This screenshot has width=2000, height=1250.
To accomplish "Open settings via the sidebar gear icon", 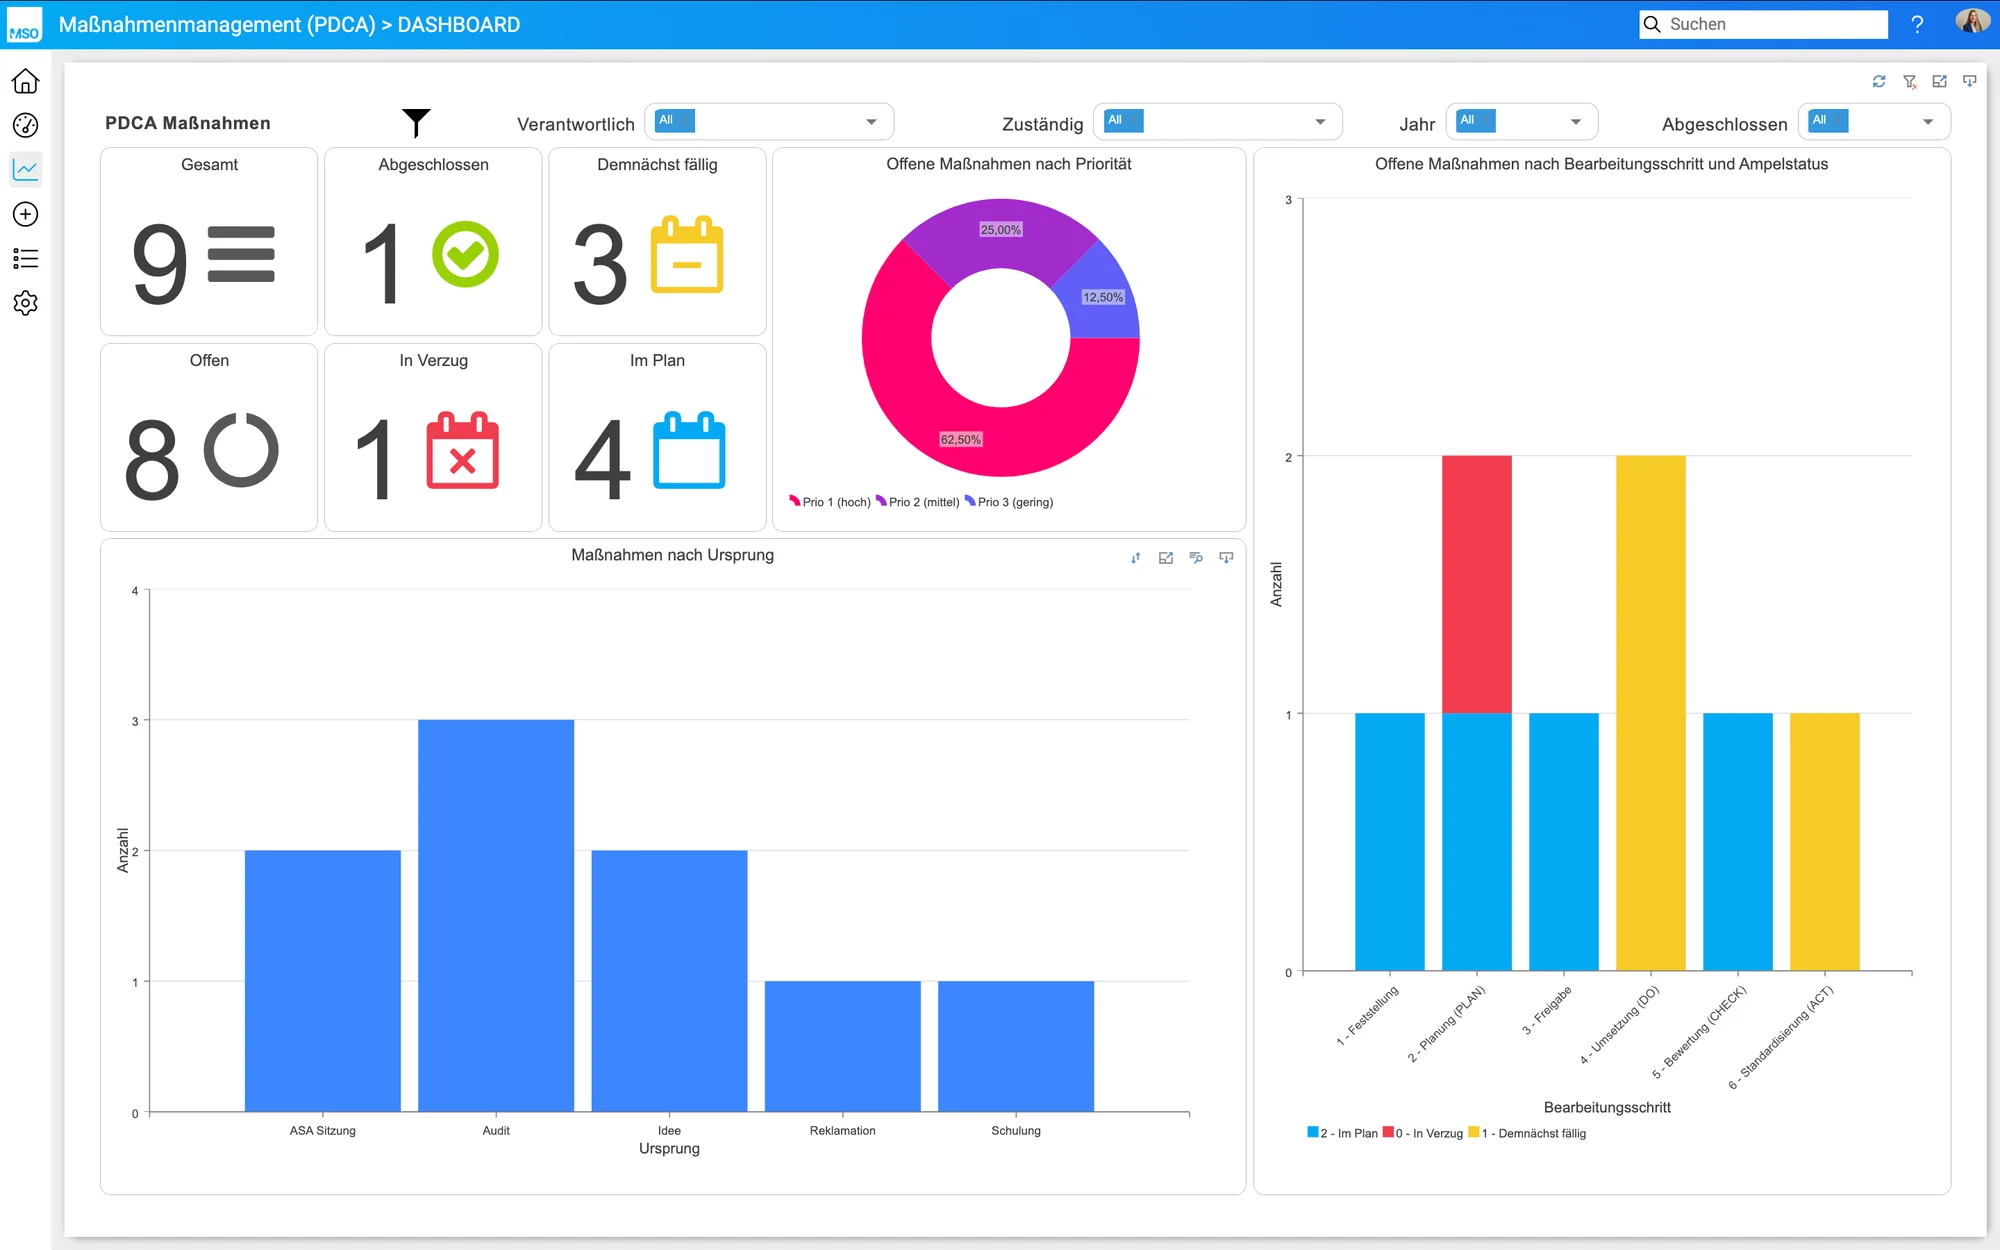I will (25, 303).
